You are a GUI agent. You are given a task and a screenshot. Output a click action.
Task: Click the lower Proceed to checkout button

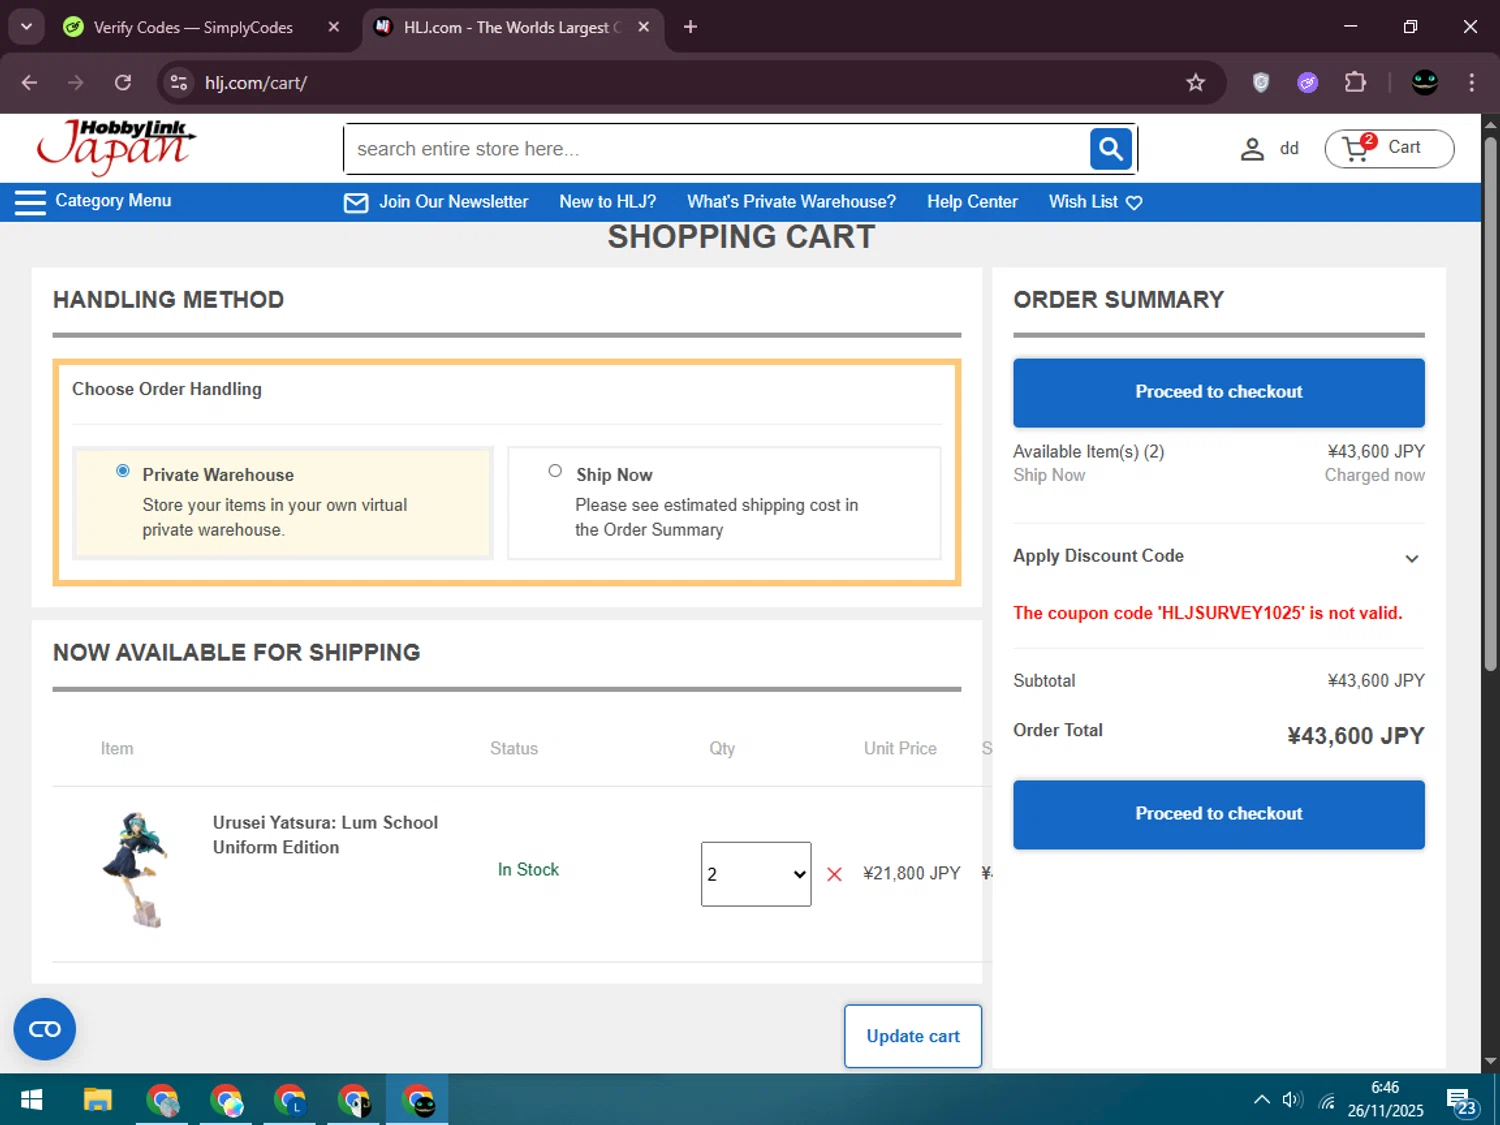[x=1218, y=814]
